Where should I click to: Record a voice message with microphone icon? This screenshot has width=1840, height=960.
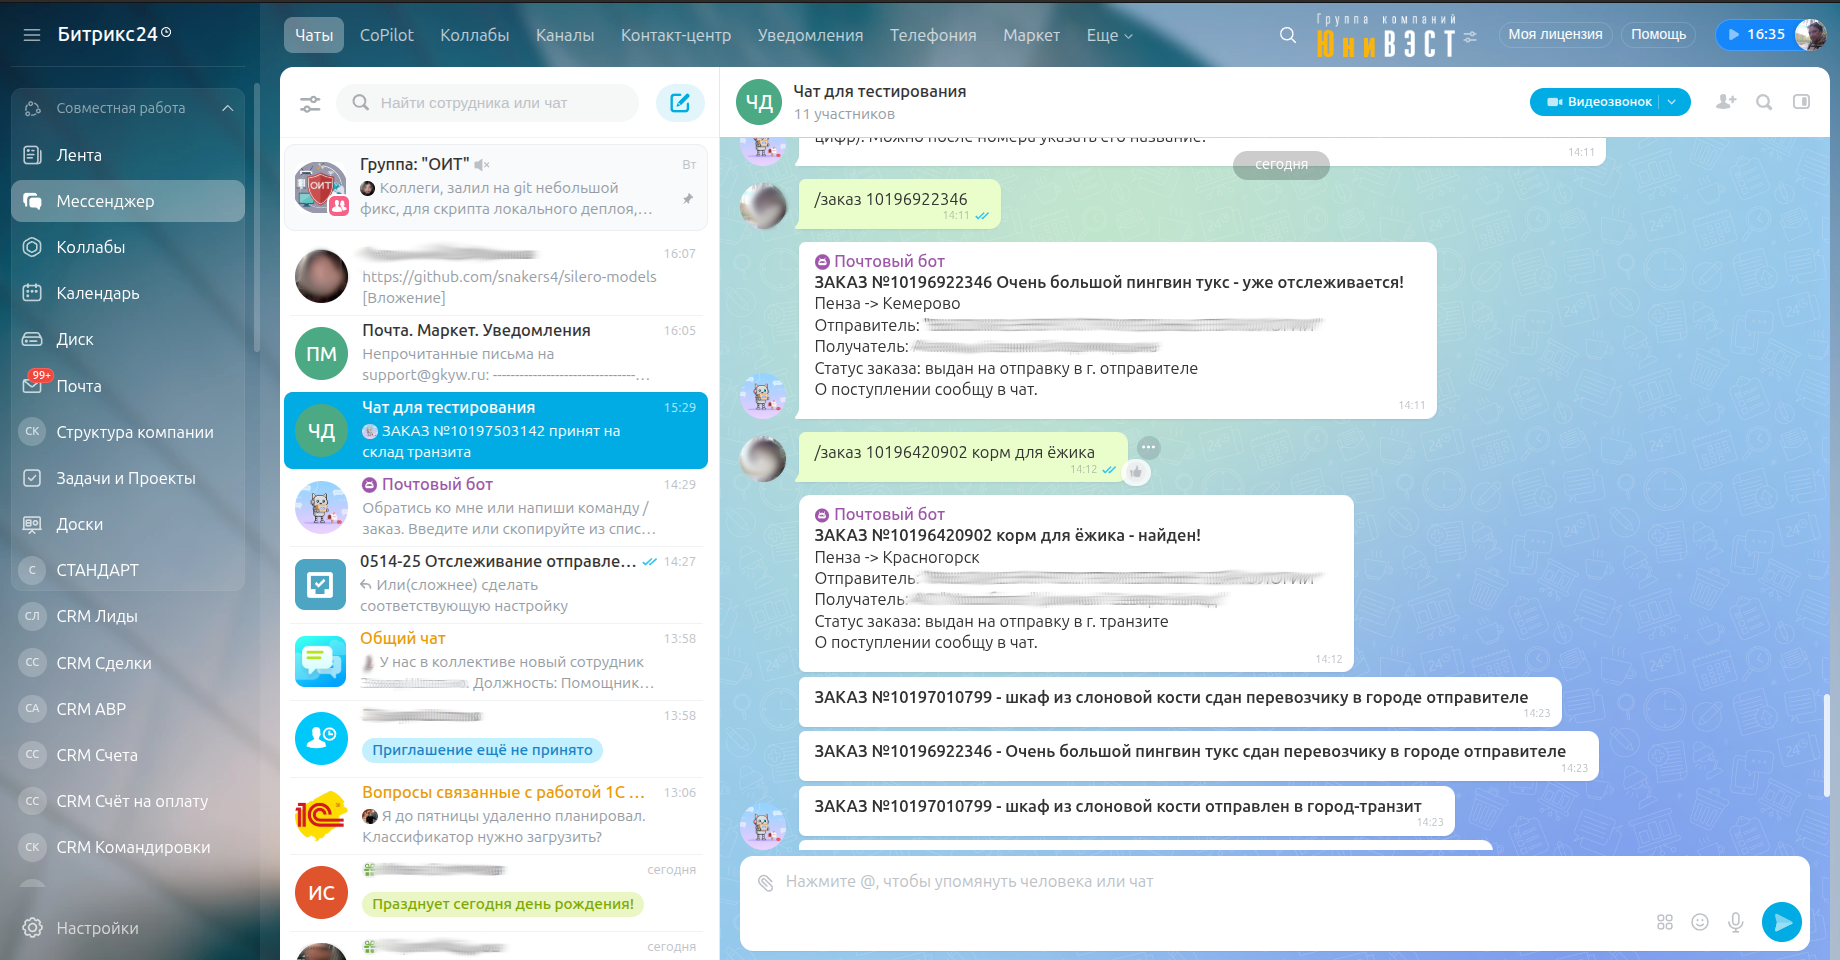[x=1736, y=922]
